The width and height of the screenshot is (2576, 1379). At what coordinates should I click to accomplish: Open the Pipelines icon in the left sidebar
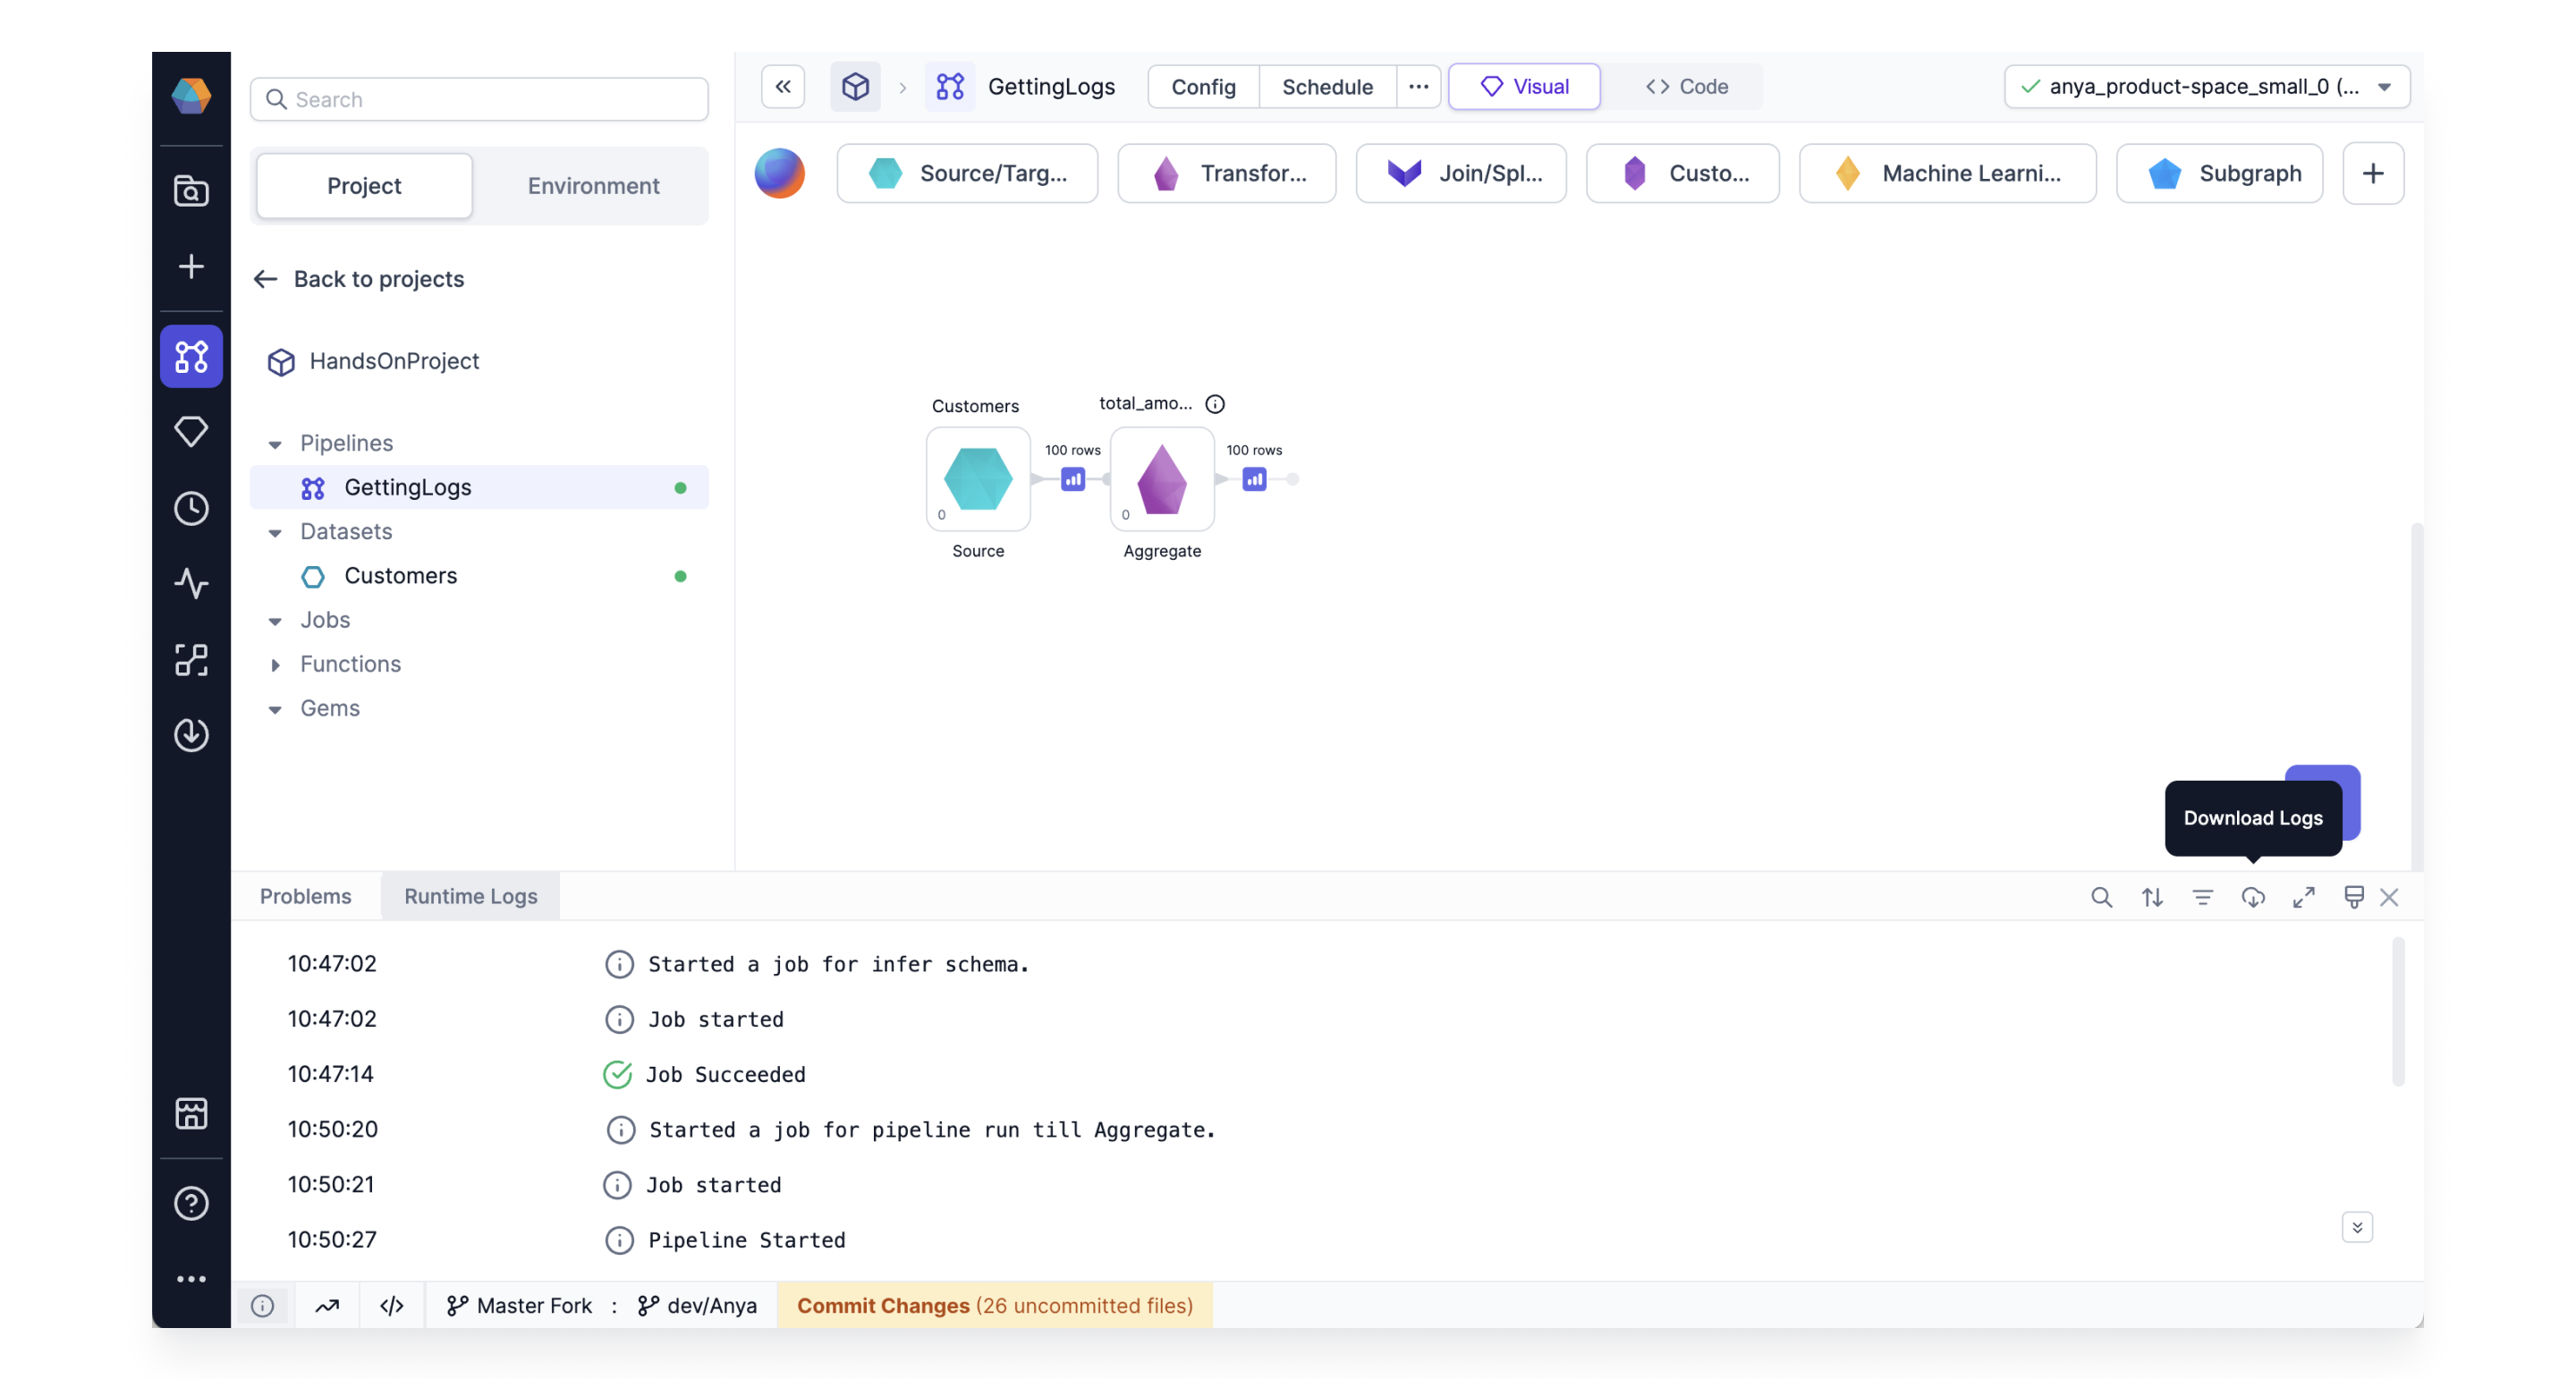[191, 356]
